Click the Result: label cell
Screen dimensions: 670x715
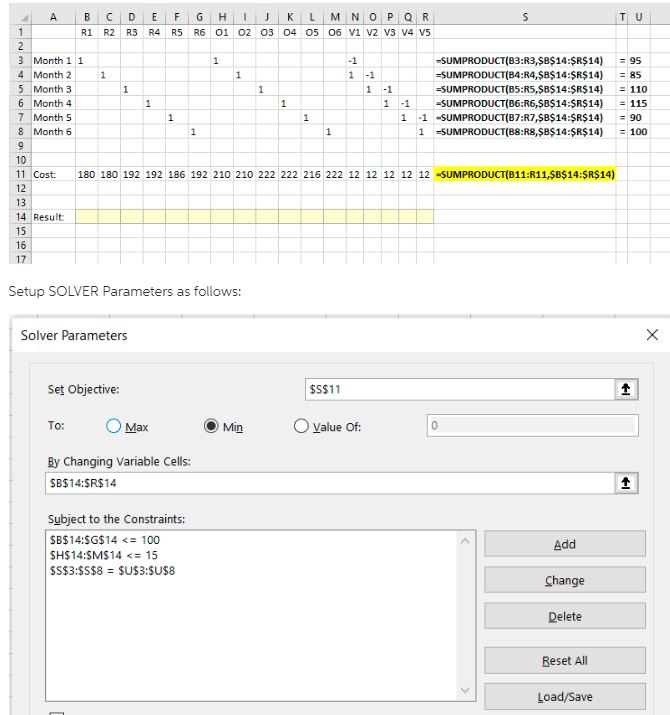point(53,217)
